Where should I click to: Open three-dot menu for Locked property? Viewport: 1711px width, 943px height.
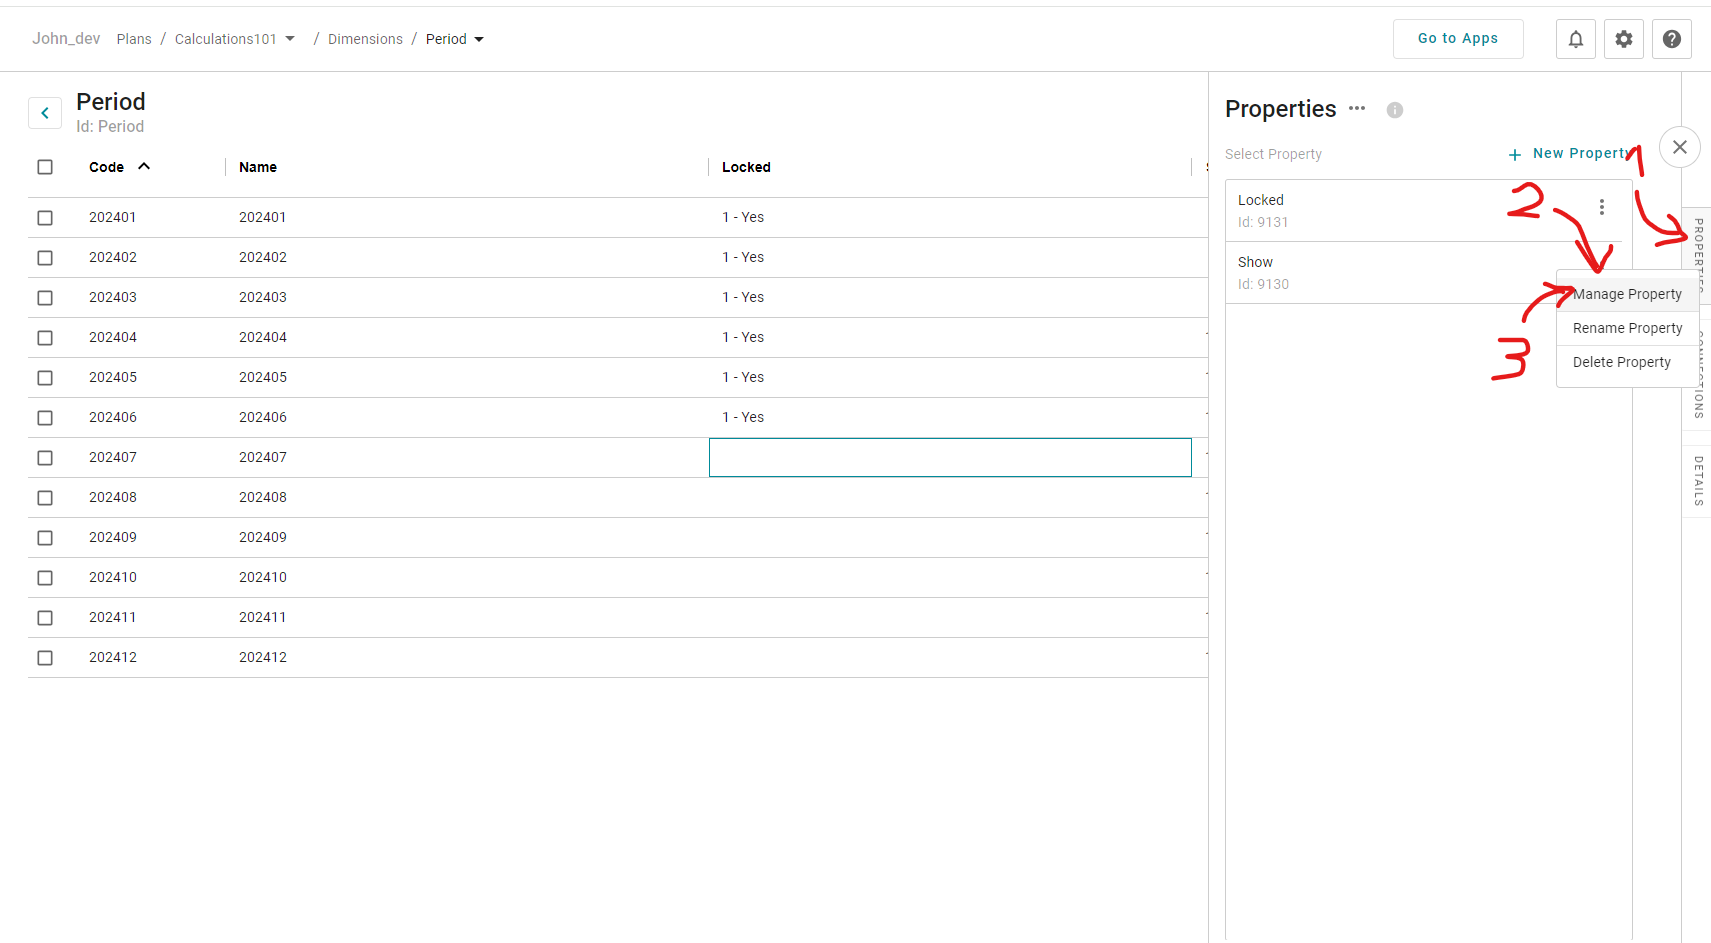(x=1601, y=207)
